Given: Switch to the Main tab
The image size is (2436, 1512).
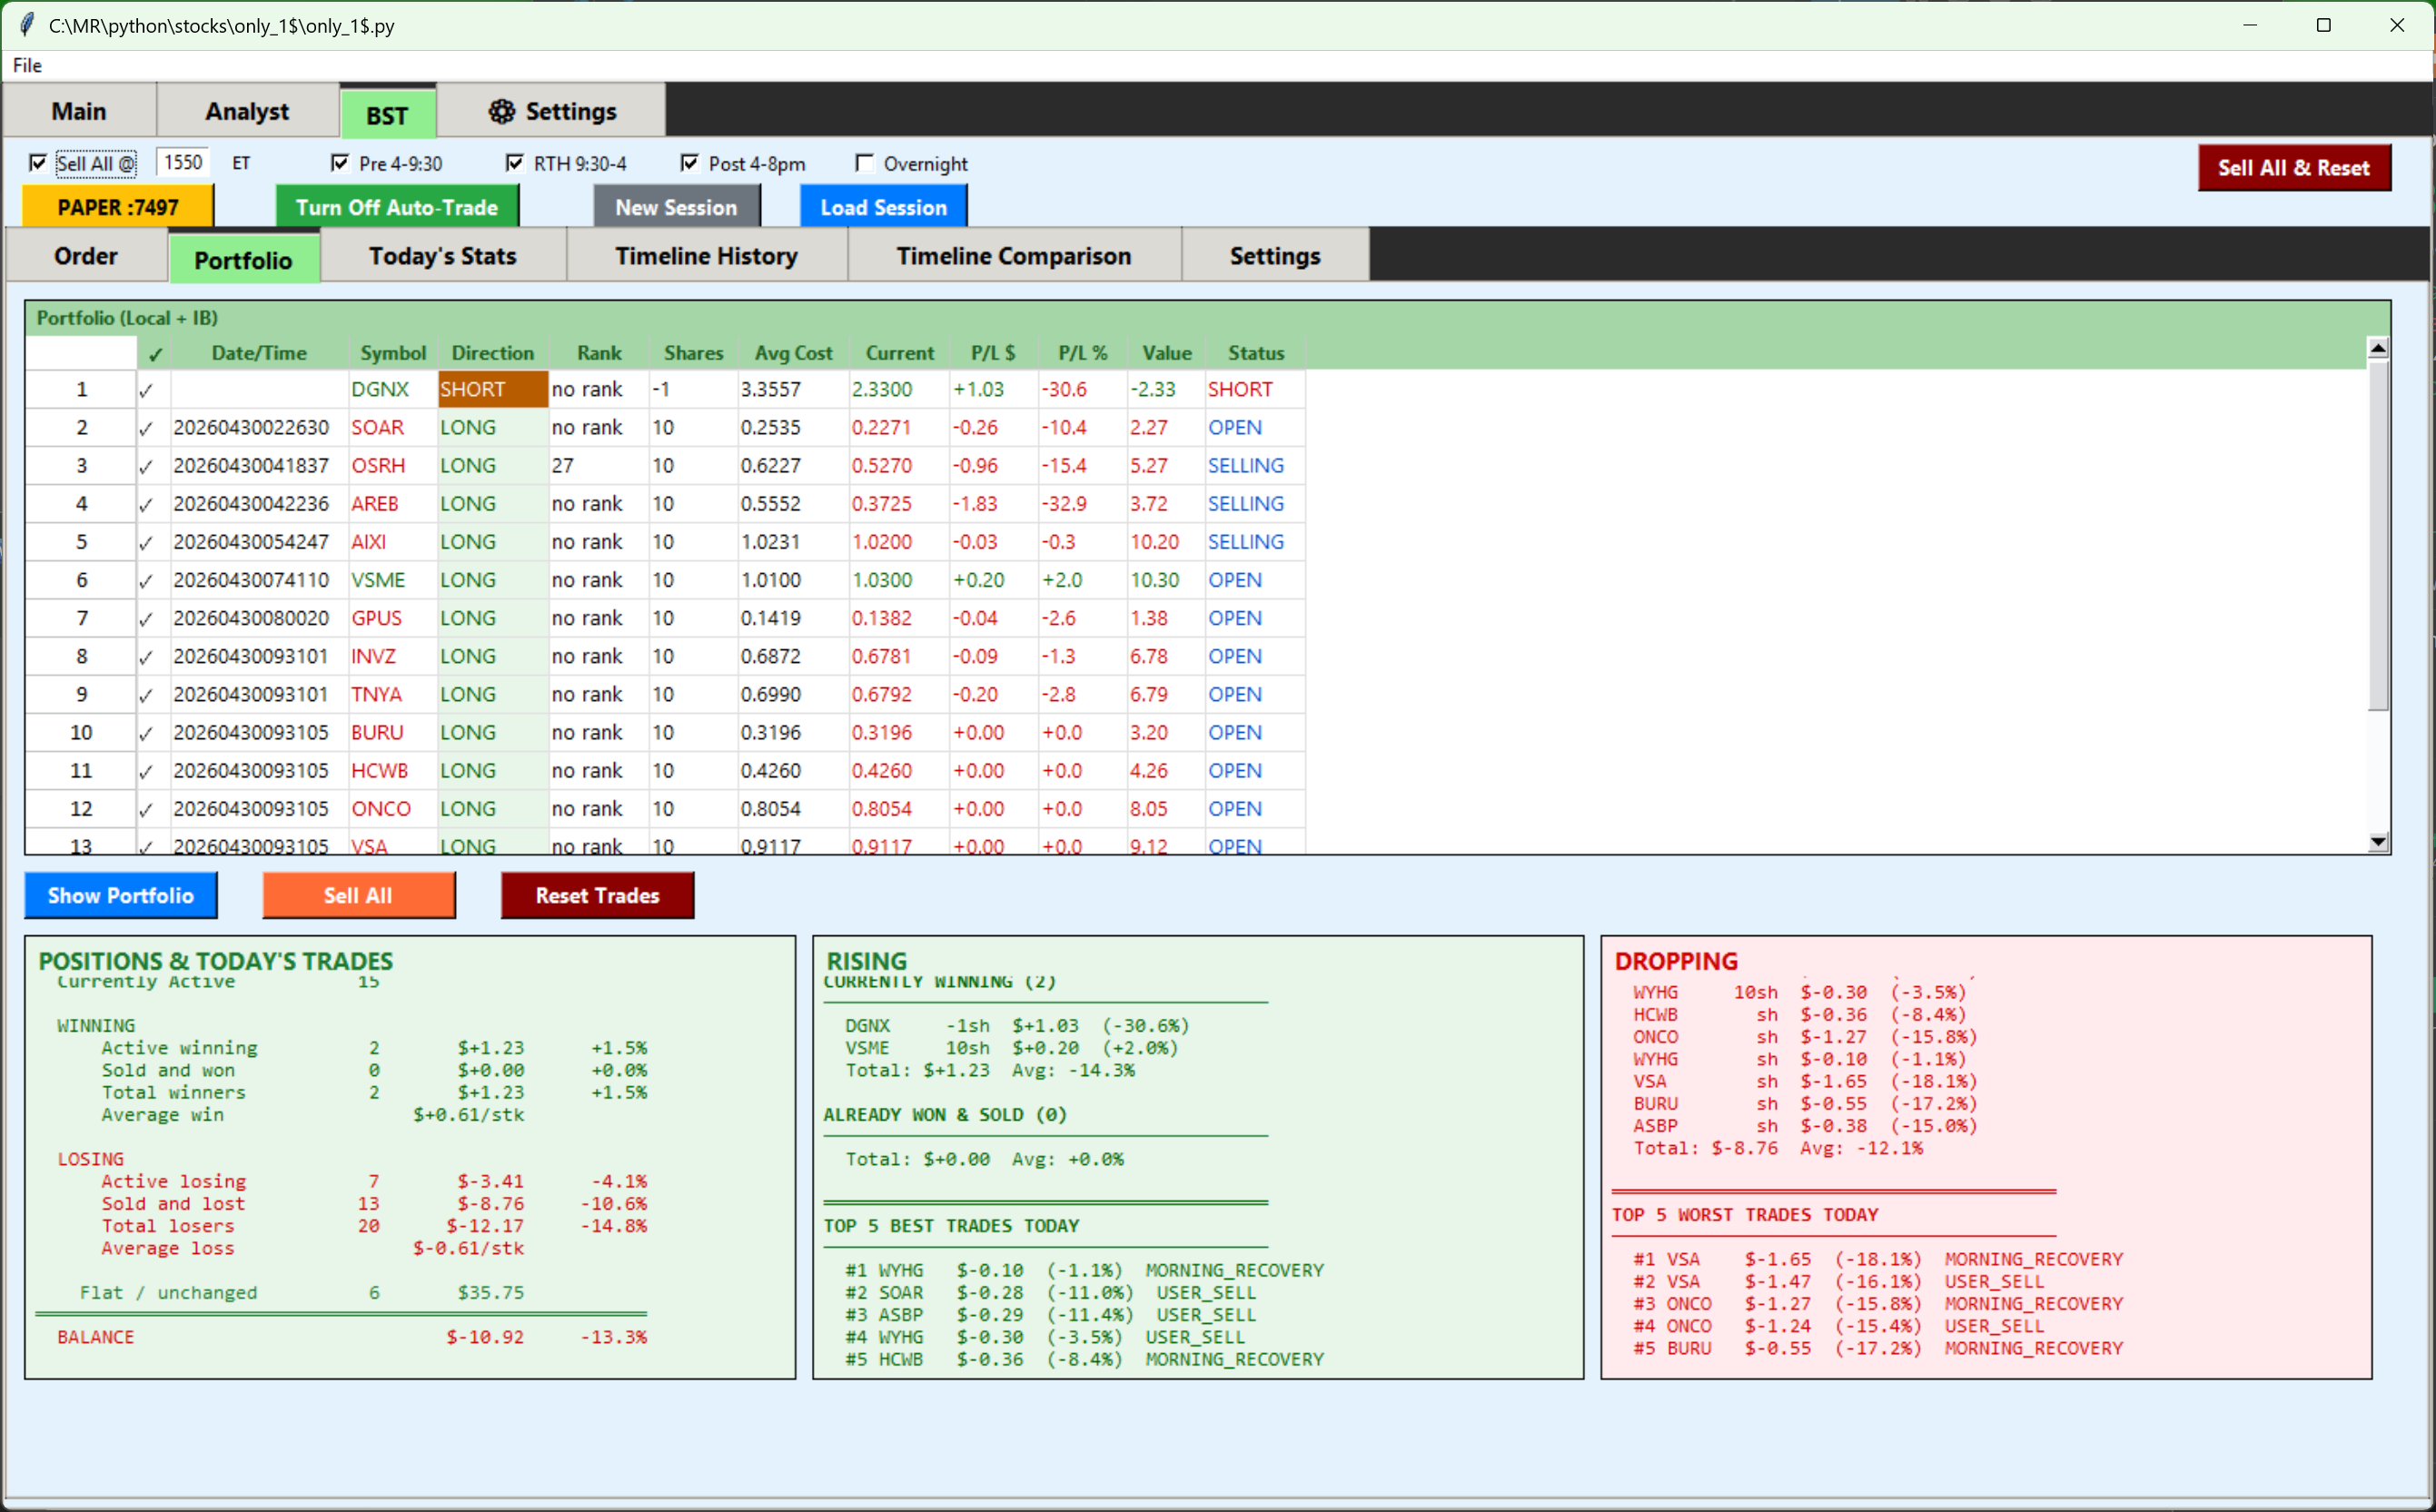Looking at the screenshot, I should (79, 111).
